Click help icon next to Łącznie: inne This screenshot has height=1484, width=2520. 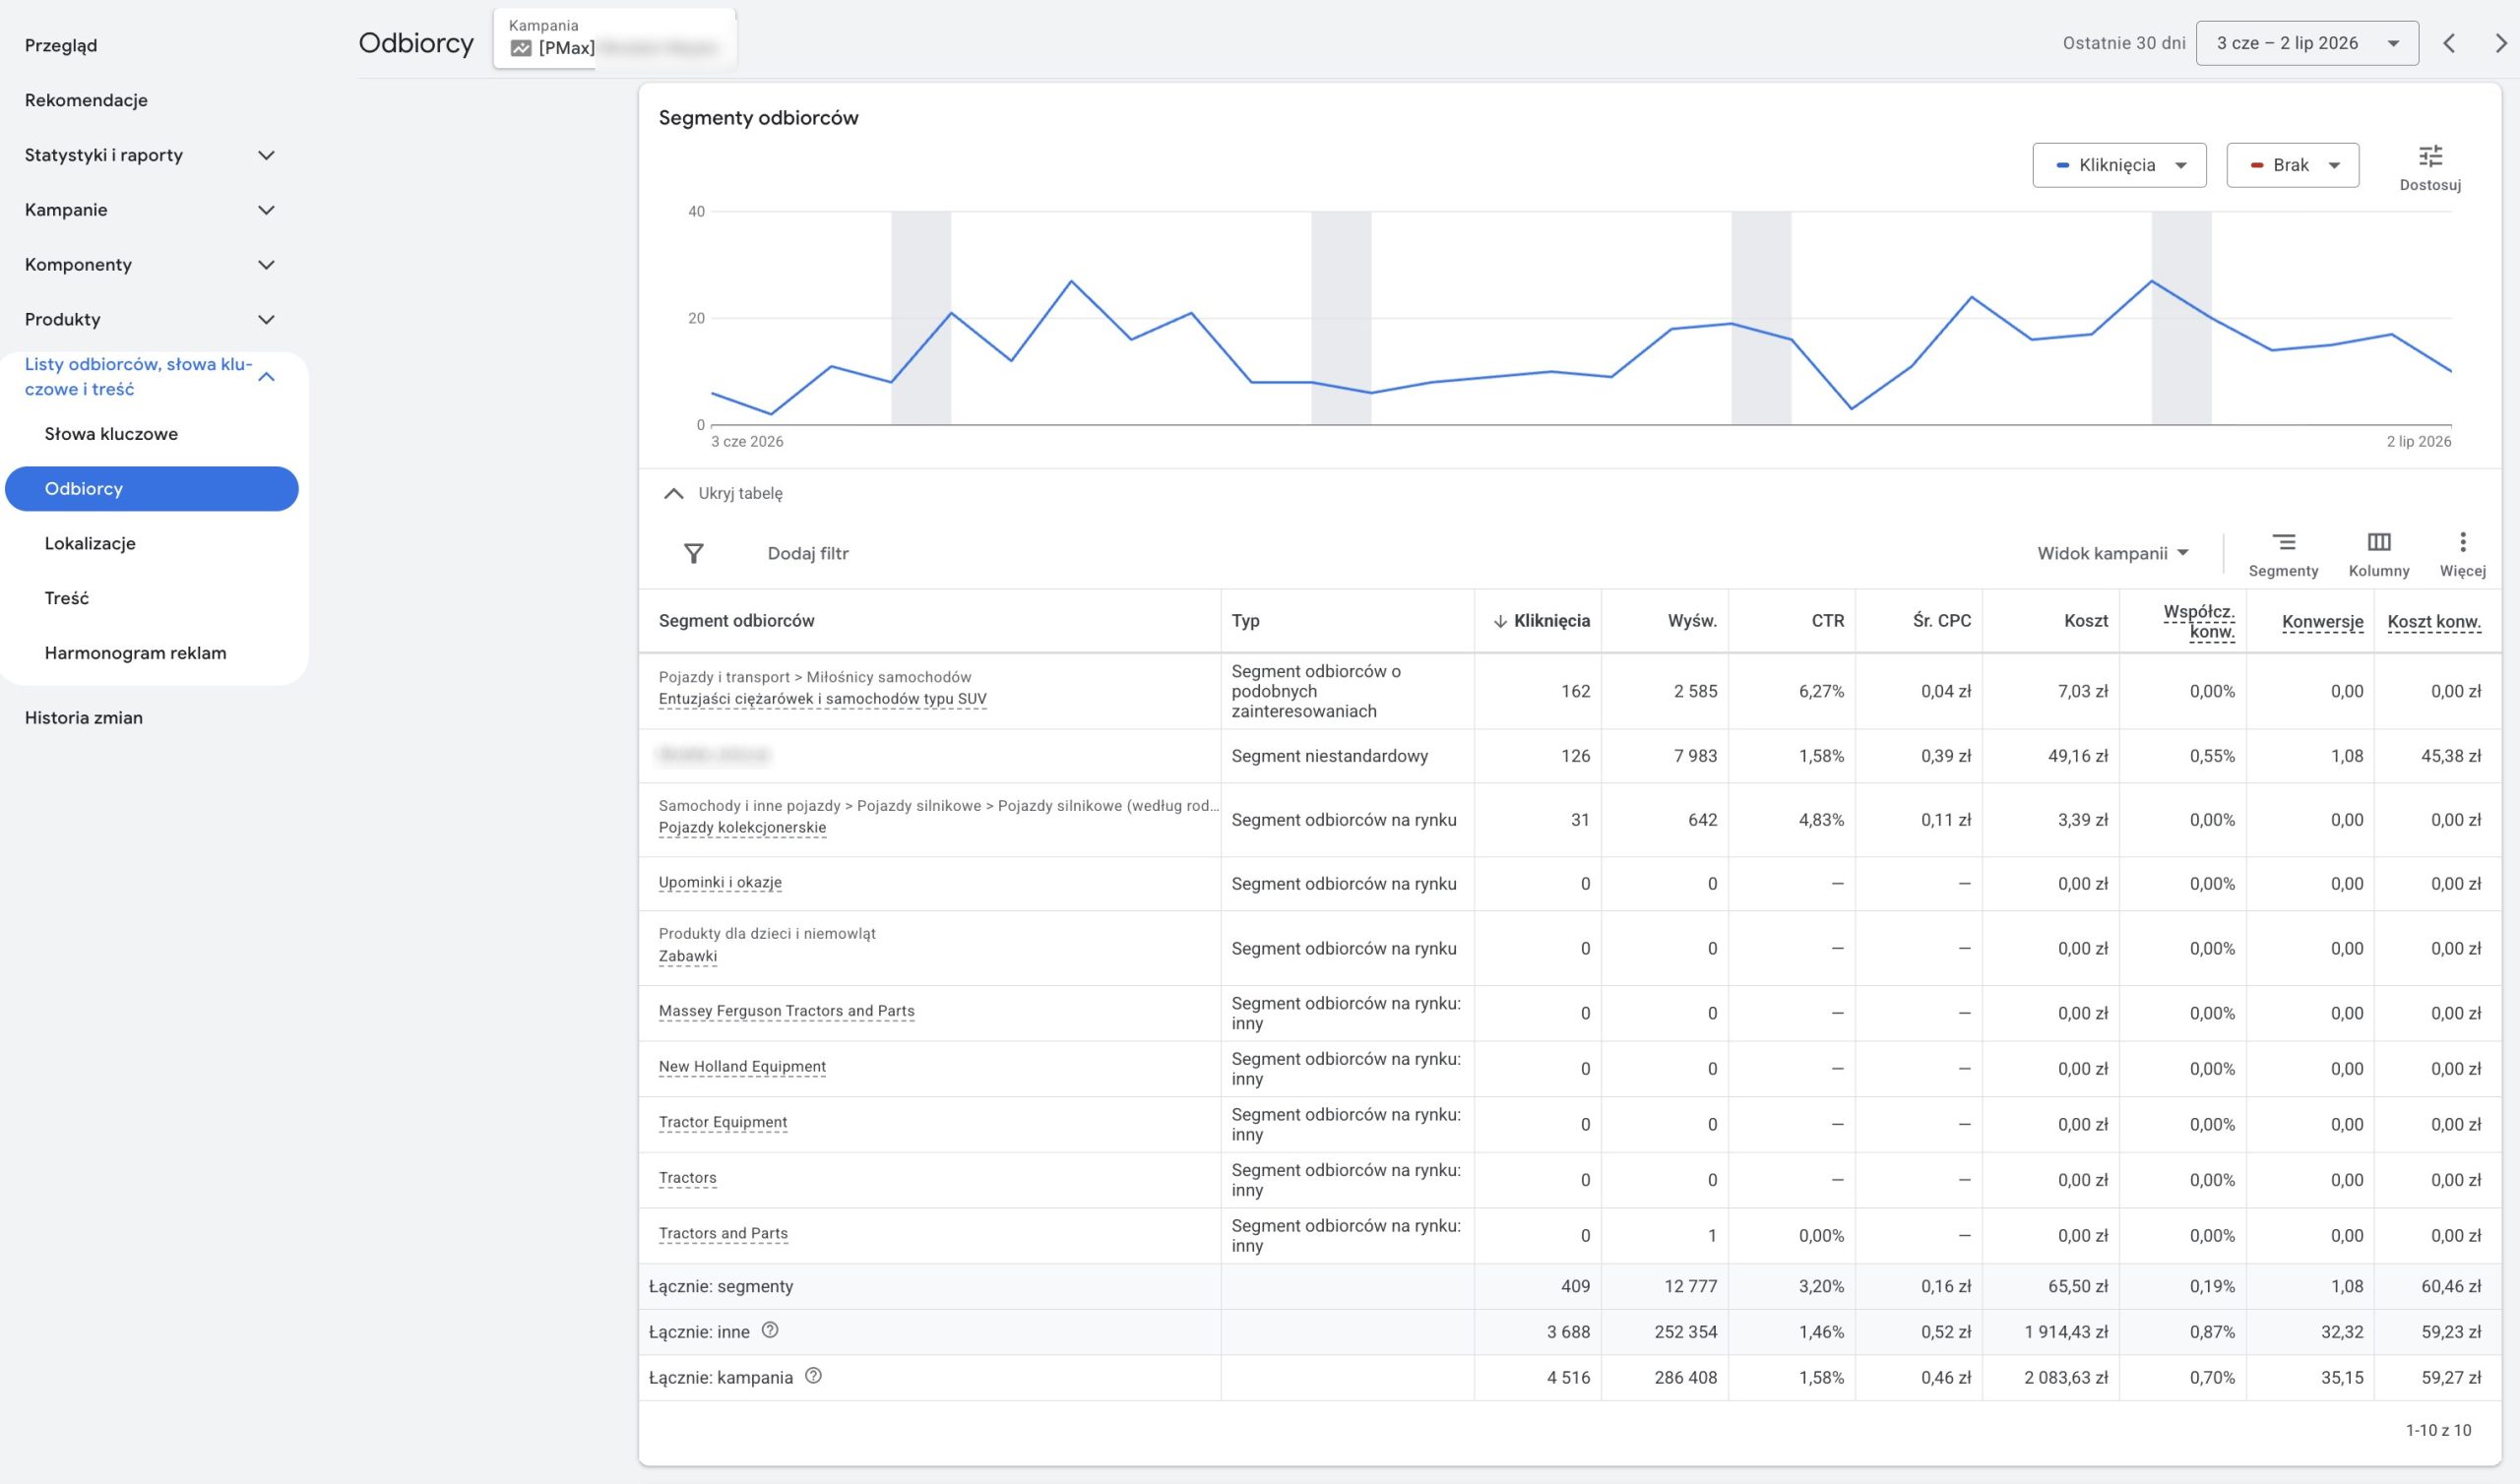(x=770, y=1330)
